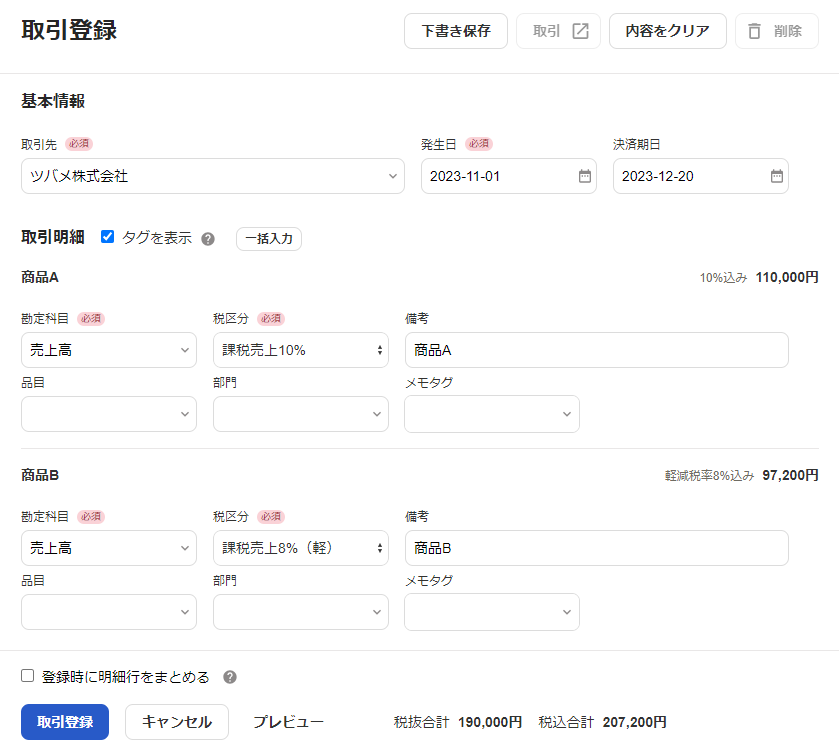Open 商品B 品目 dropdown
The height and width of the screenshot is (755, 839).
coord(109,612)
